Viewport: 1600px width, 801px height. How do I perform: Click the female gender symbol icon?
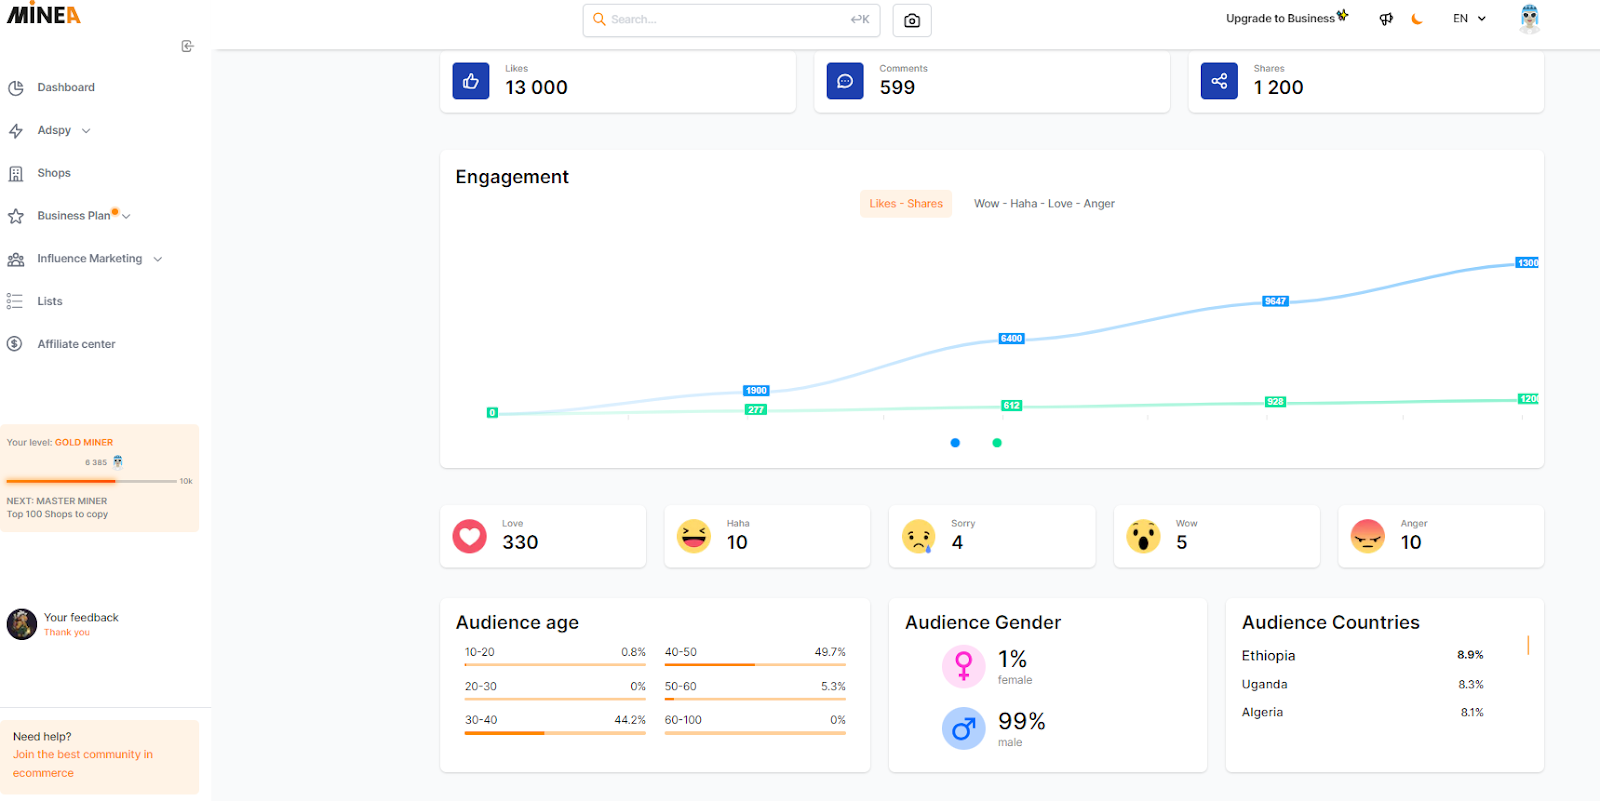(x=964, y=666)
